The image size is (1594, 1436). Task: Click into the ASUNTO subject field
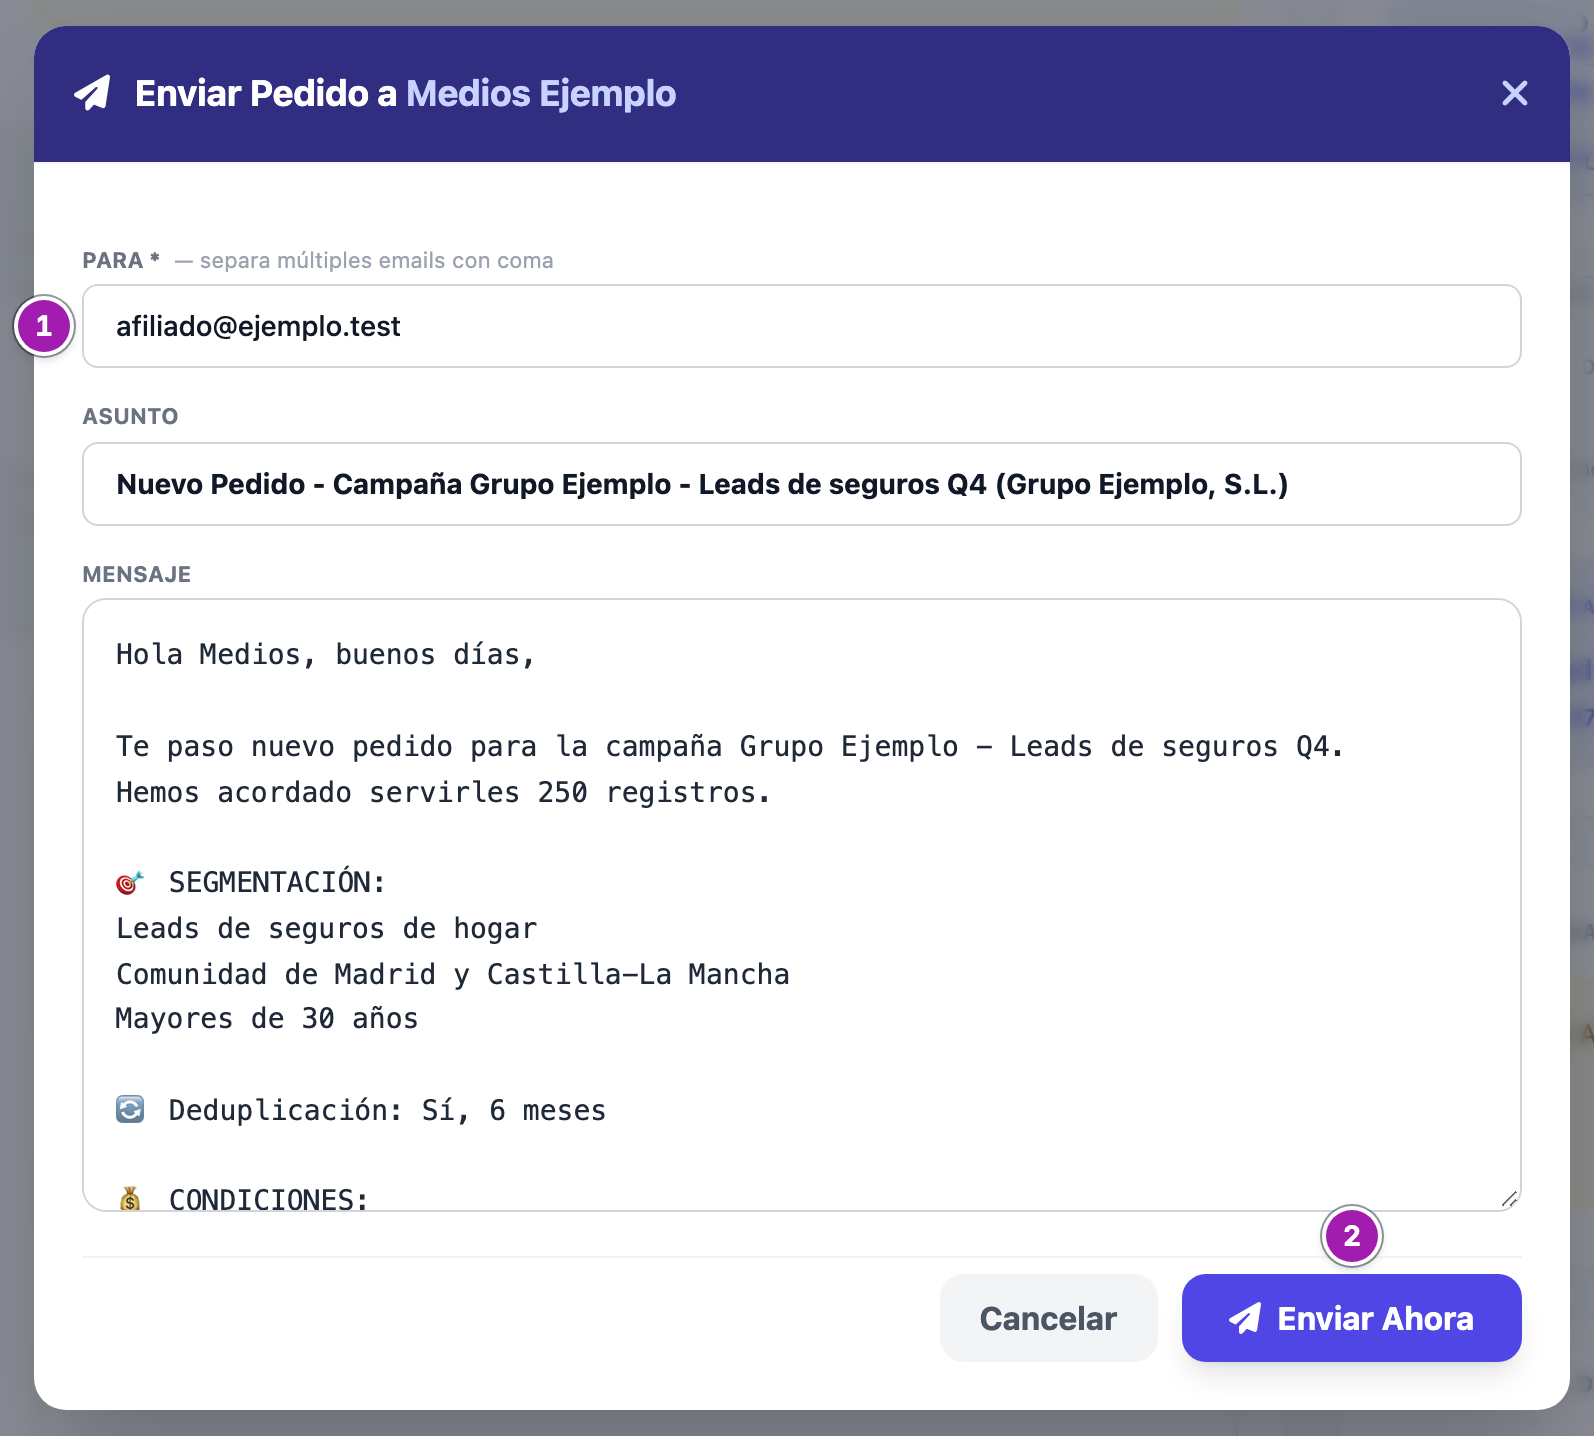[x=801, y=484]
